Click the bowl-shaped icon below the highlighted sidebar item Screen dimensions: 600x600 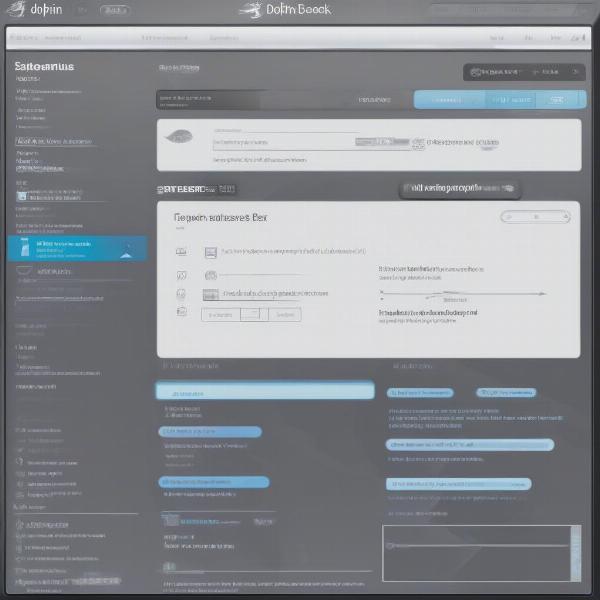(24, 271)
